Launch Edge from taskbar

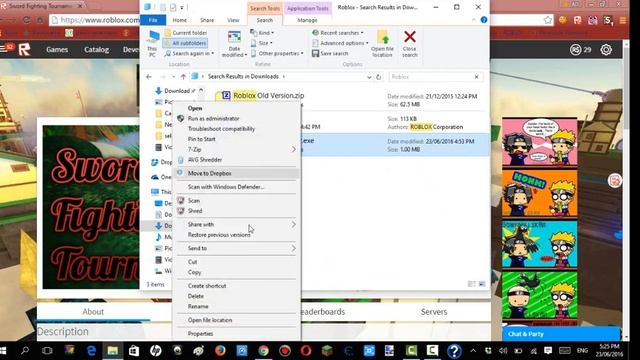pyautogui.click(x=91, y=350)
